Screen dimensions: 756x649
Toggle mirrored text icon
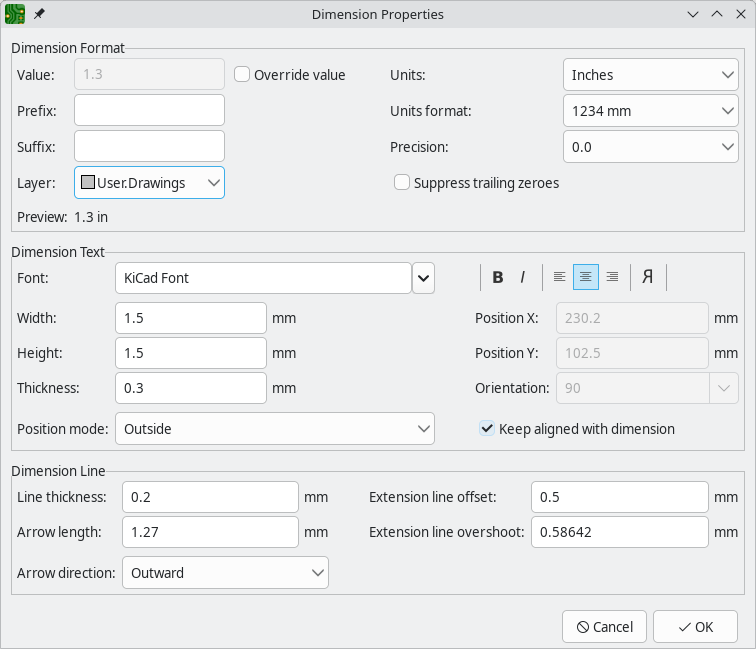648,277
